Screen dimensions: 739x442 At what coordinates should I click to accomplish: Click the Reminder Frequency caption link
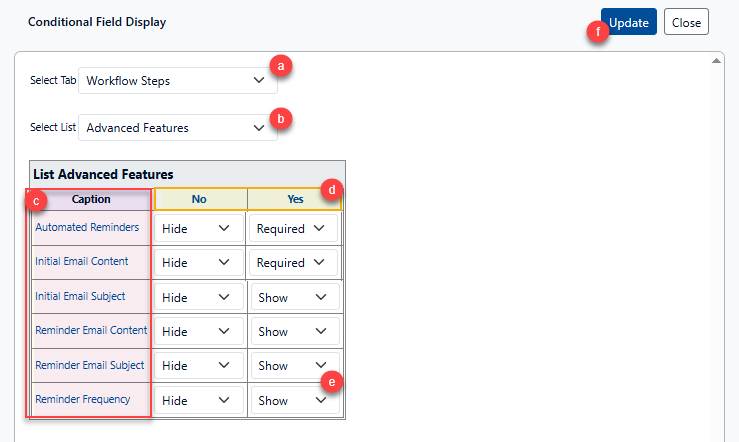(83, 399)
